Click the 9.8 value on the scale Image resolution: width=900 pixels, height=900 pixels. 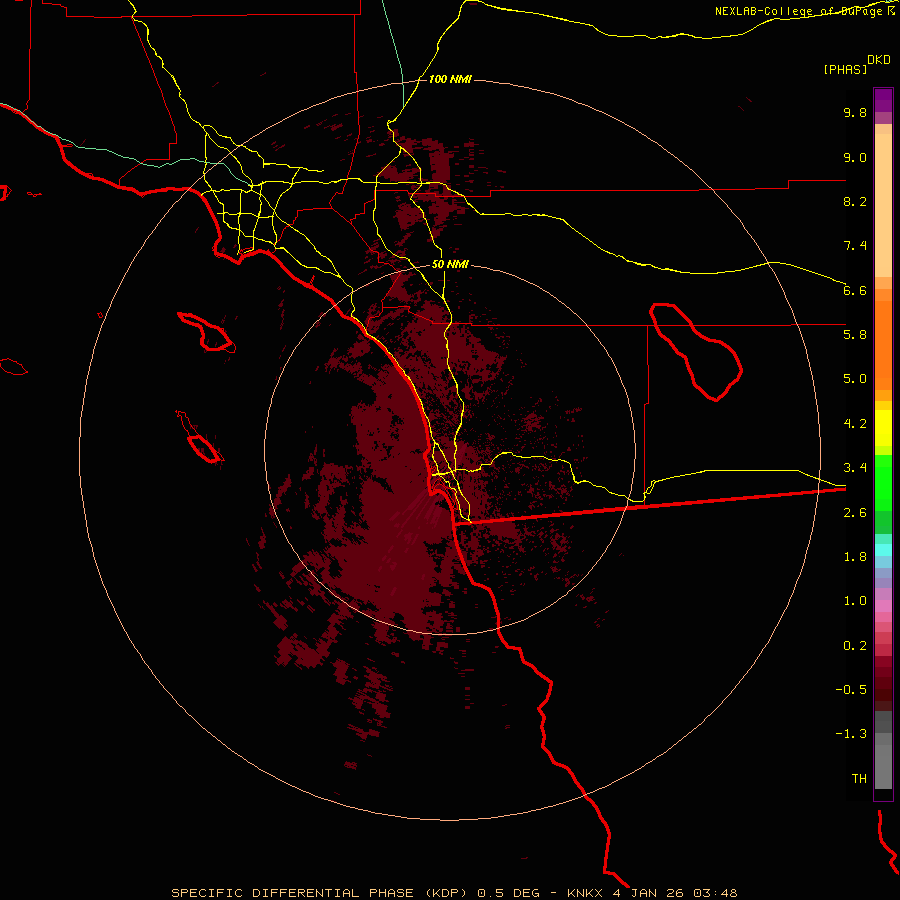[x=855, y=112]
